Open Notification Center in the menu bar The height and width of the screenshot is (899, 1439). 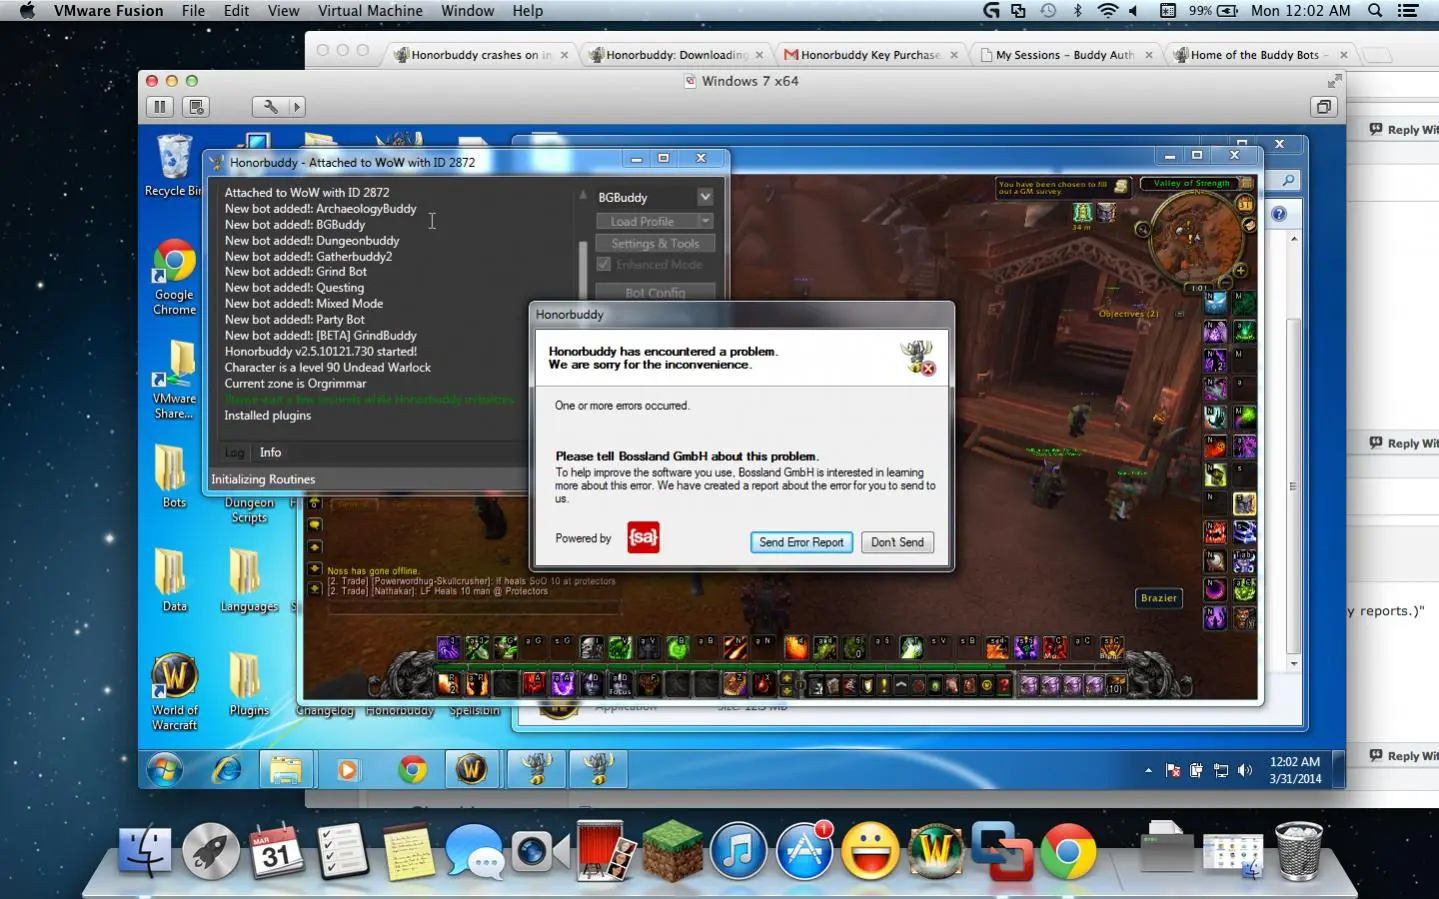[x=1408, y=11]
